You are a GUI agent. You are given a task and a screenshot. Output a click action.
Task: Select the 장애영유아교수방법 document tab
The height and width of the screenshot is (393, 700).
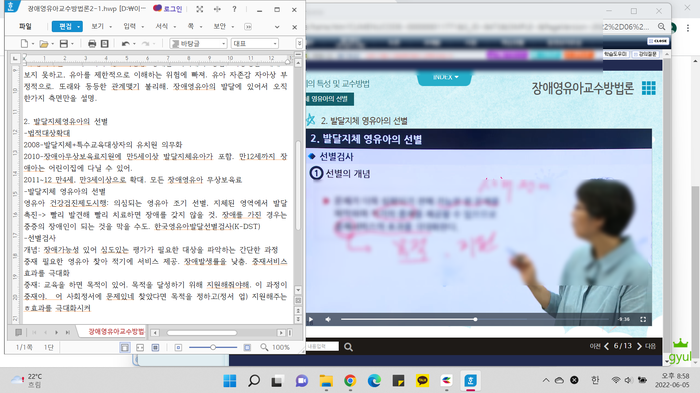pyautogui.click(x=116, y=331)
